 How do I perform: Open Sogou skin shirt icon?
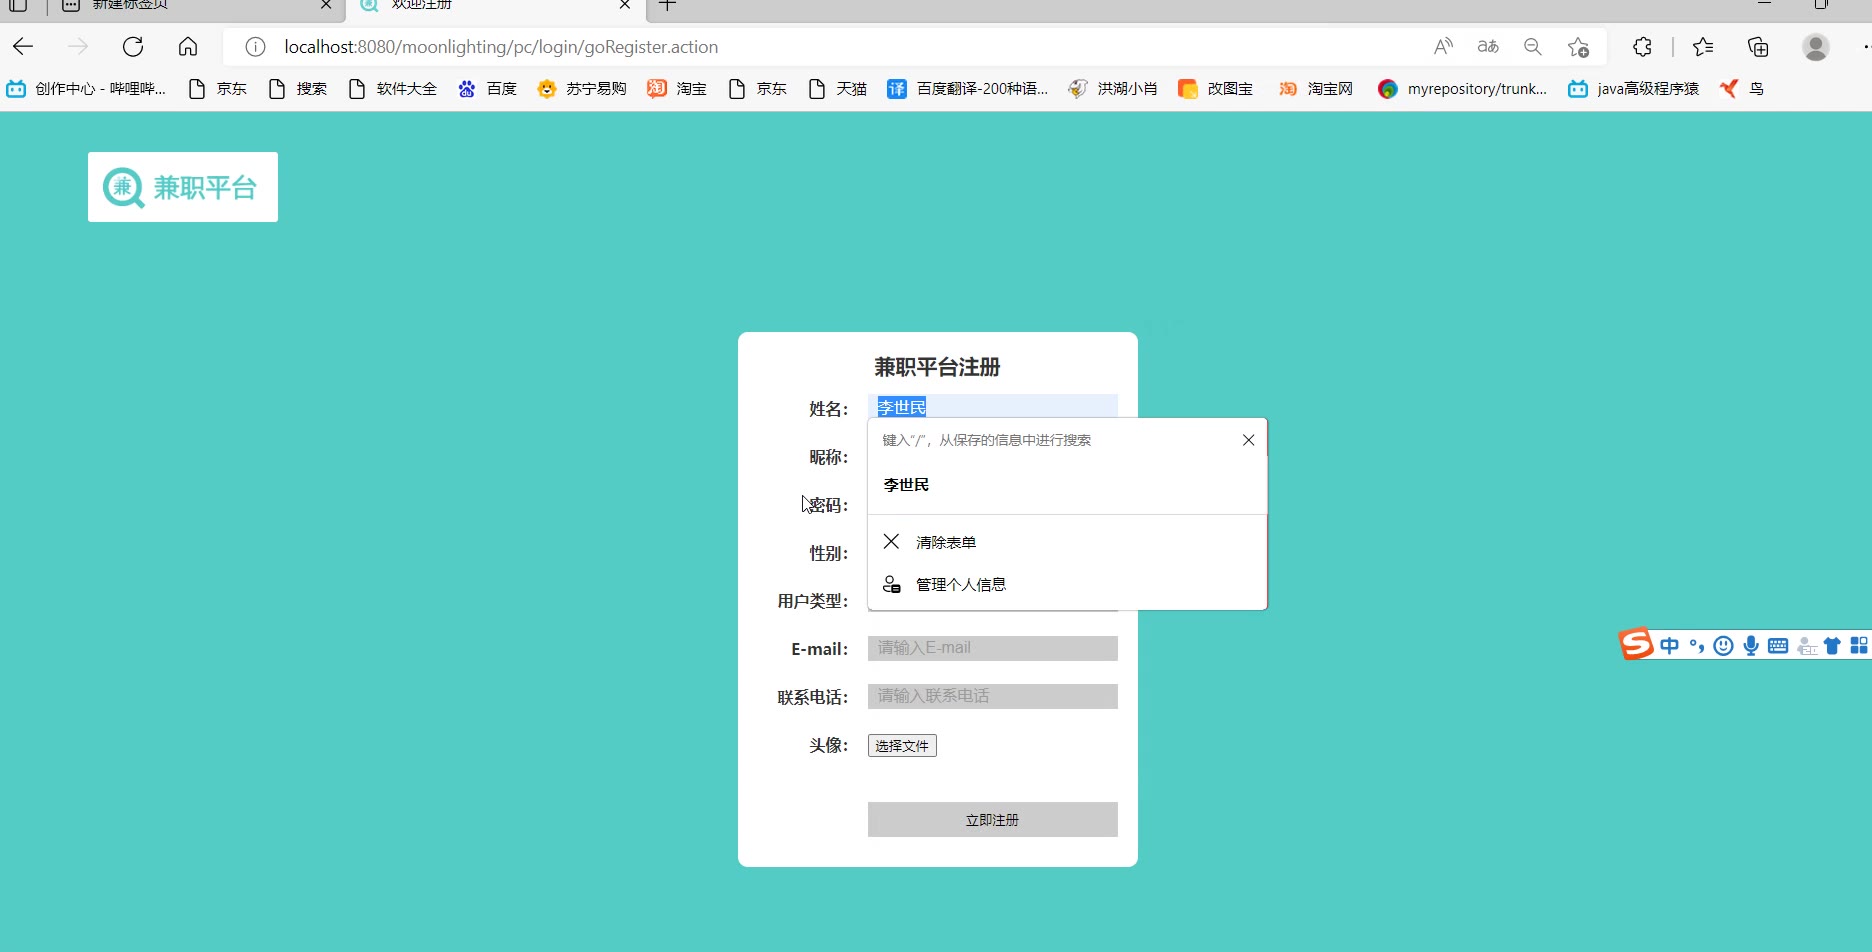1832,646
